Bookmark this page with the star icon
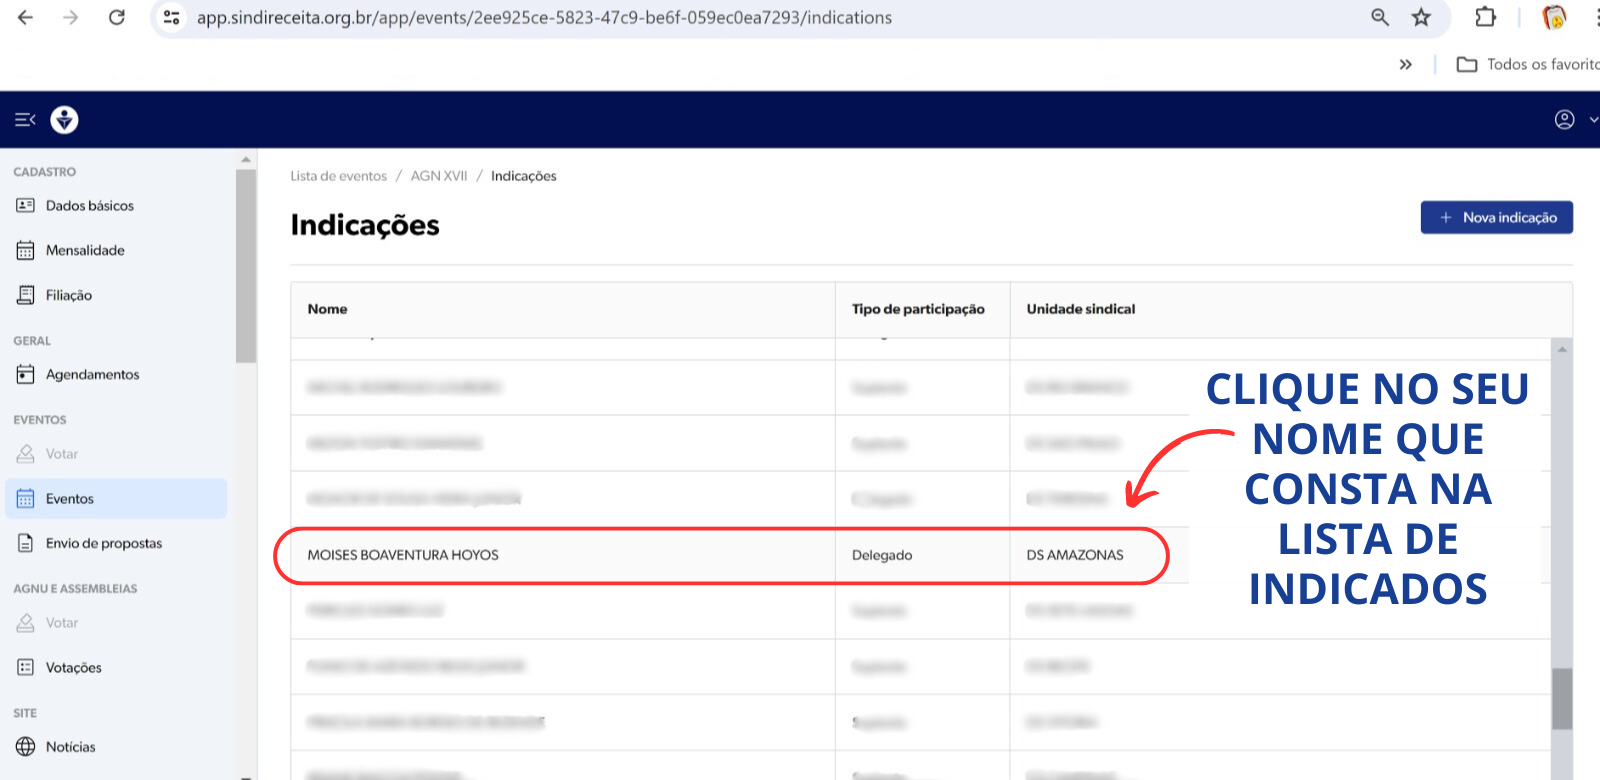The width and height of the screenshot is (1600, 780). [x=1421, y=18]
